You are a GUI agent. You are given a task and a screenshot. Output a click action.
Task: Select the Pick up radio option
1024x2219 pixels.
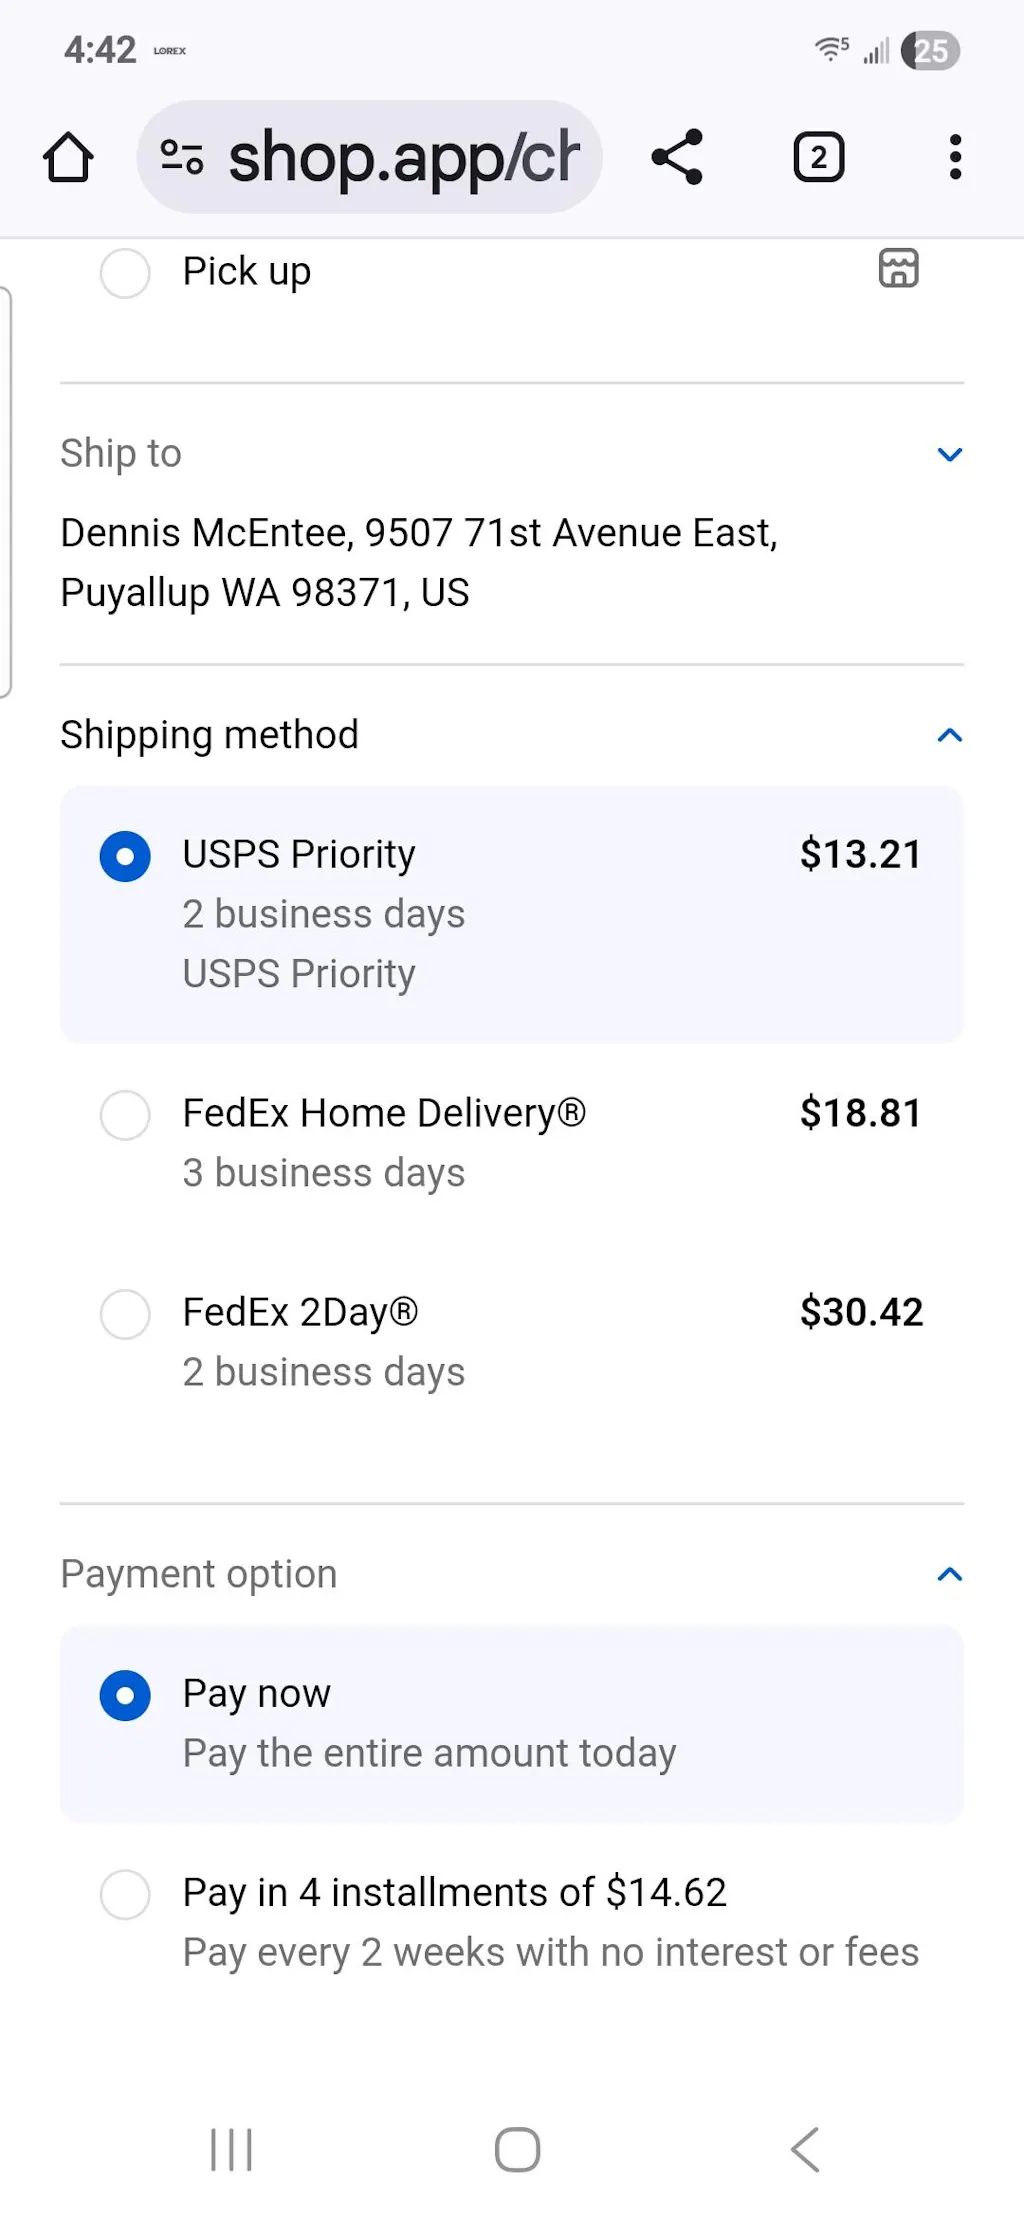pyautogui.click(x=125, y=272)
